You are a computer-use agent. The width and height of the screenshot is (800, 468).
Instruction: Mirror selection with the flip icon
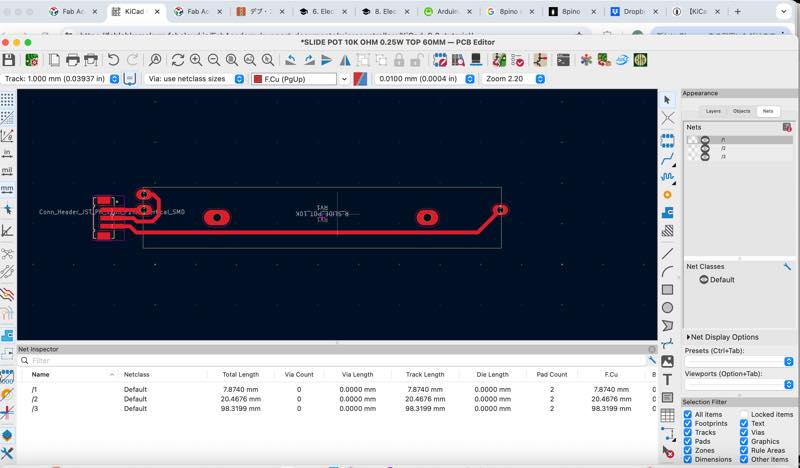[x=345, y=60]
